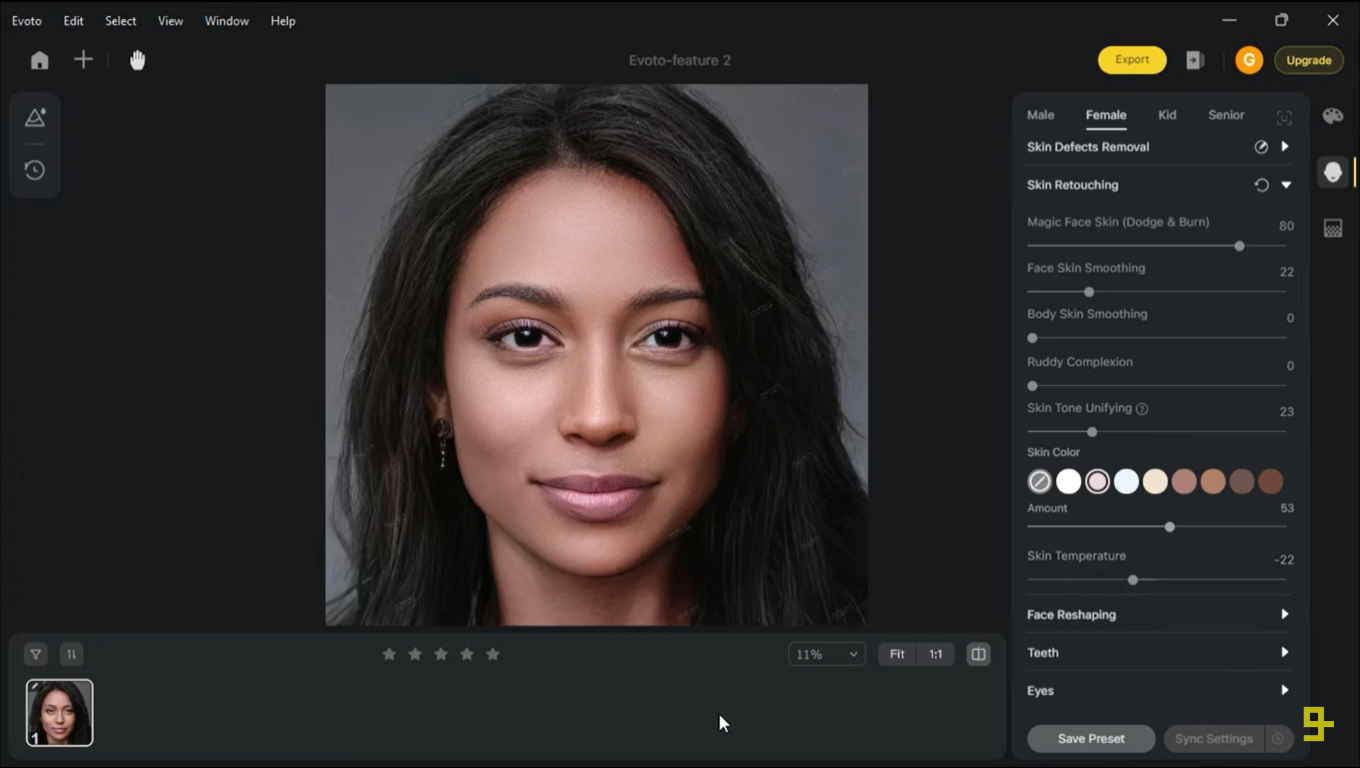Click the Export button
Viewport: 1360px width, 768px height.
click(1131, 59)
